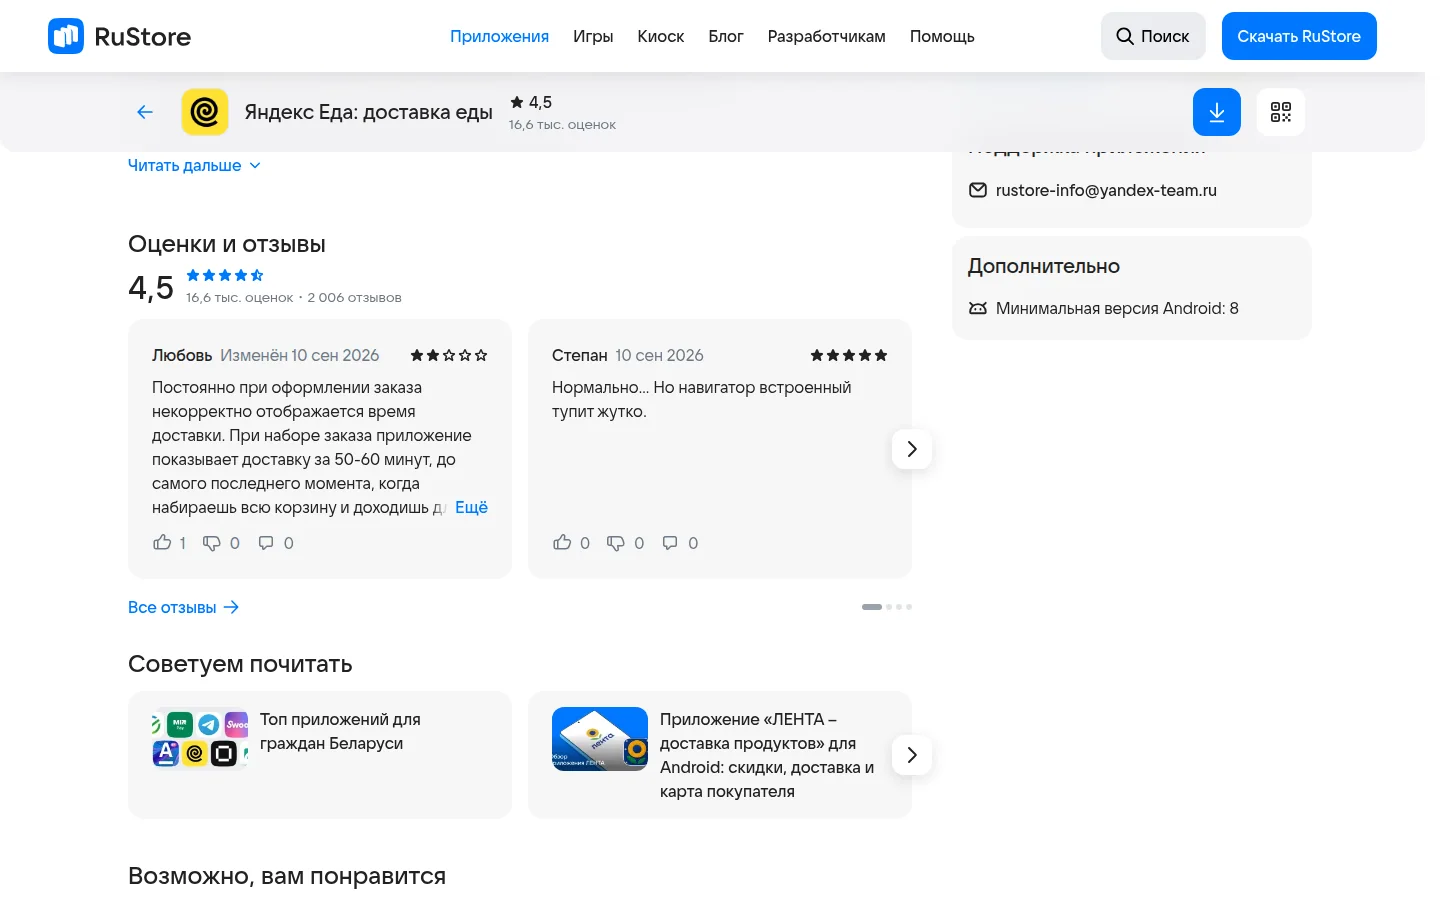Open comments on Любовь's review
The width and height of the screenshot is (1440, 900).
click(266, 542)
